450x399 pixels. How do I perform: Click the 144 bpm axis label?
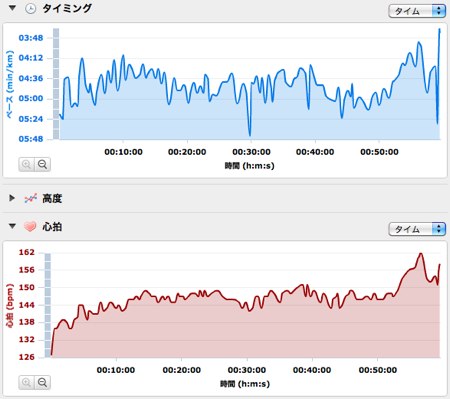pos(26,305)
